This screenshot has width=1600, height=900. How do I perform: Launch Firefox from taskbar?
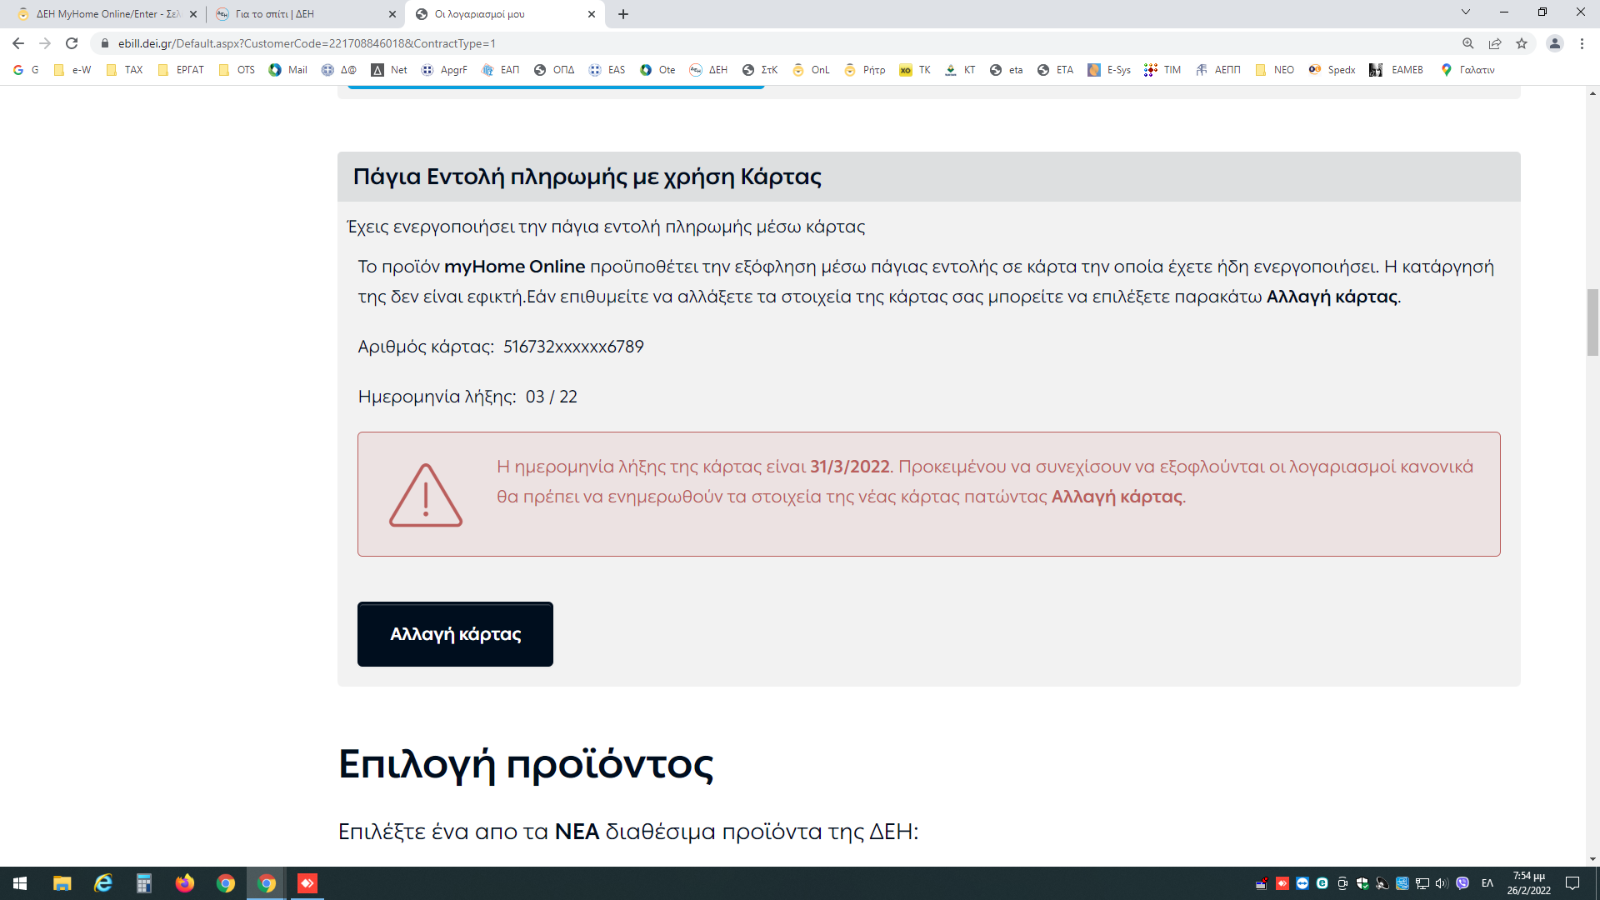[x=185, y=883]
